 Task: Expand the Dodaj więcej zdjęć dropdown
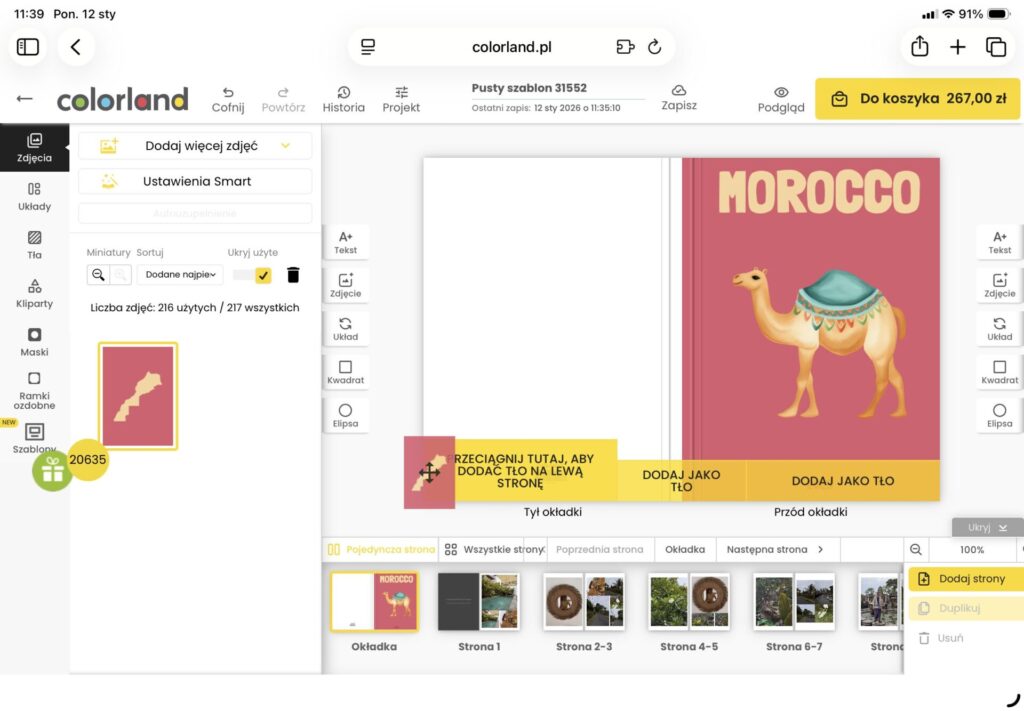click(x=285, y=146)
